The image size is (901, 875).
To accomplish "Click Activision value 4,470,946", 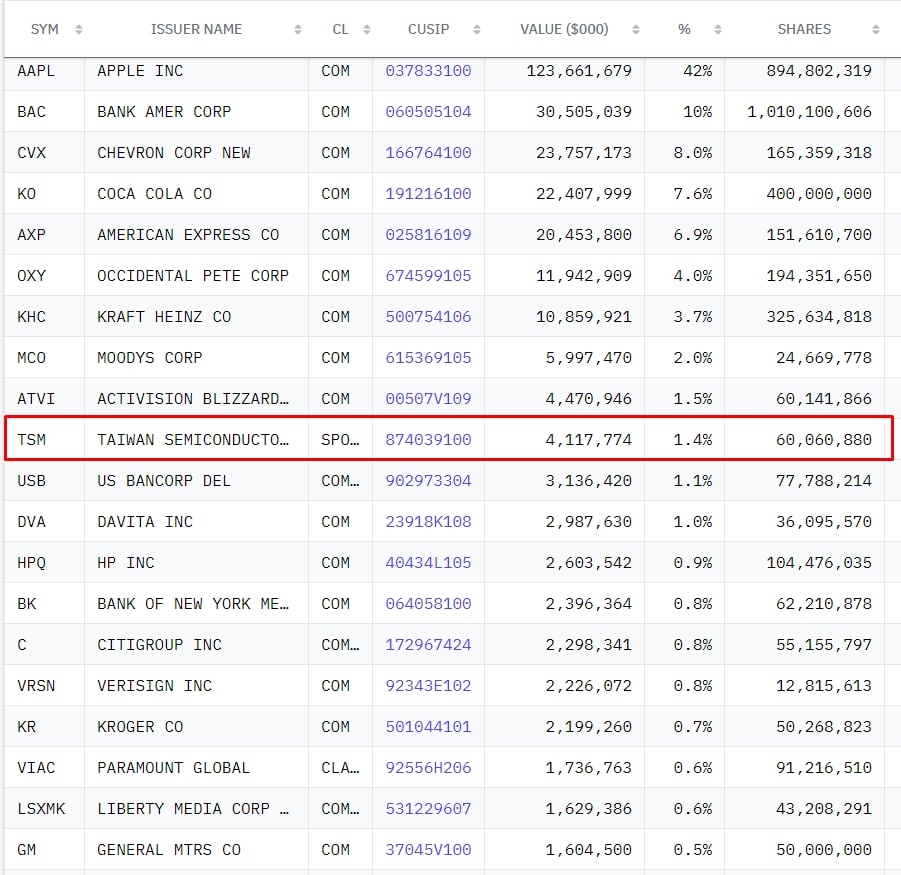I will (x=588, y=399).
